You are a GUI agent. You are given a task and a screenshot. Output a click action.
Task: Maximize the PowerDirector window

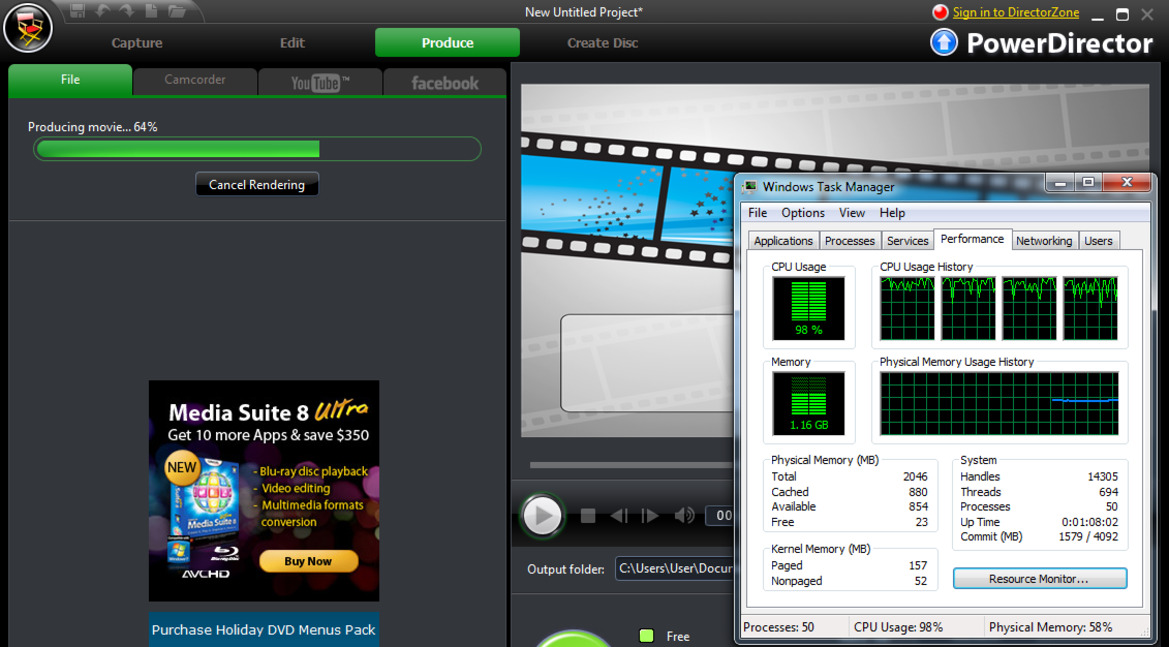1122,14
